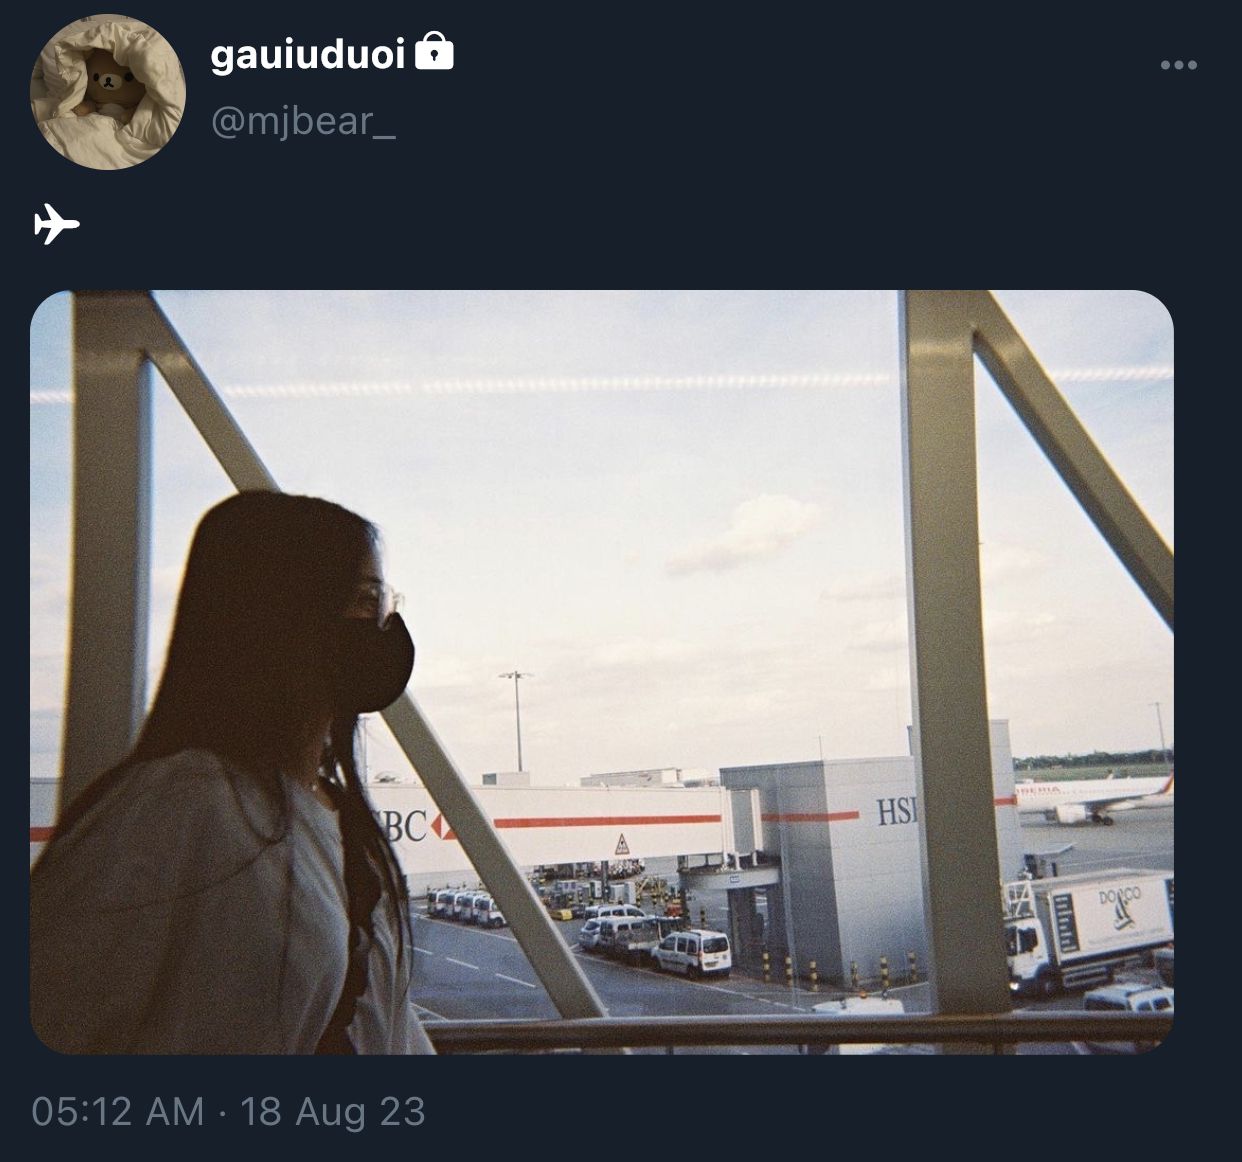Click the woman's glasses in the photo
1242x1162 pixels.
click(x=383, y=600)
